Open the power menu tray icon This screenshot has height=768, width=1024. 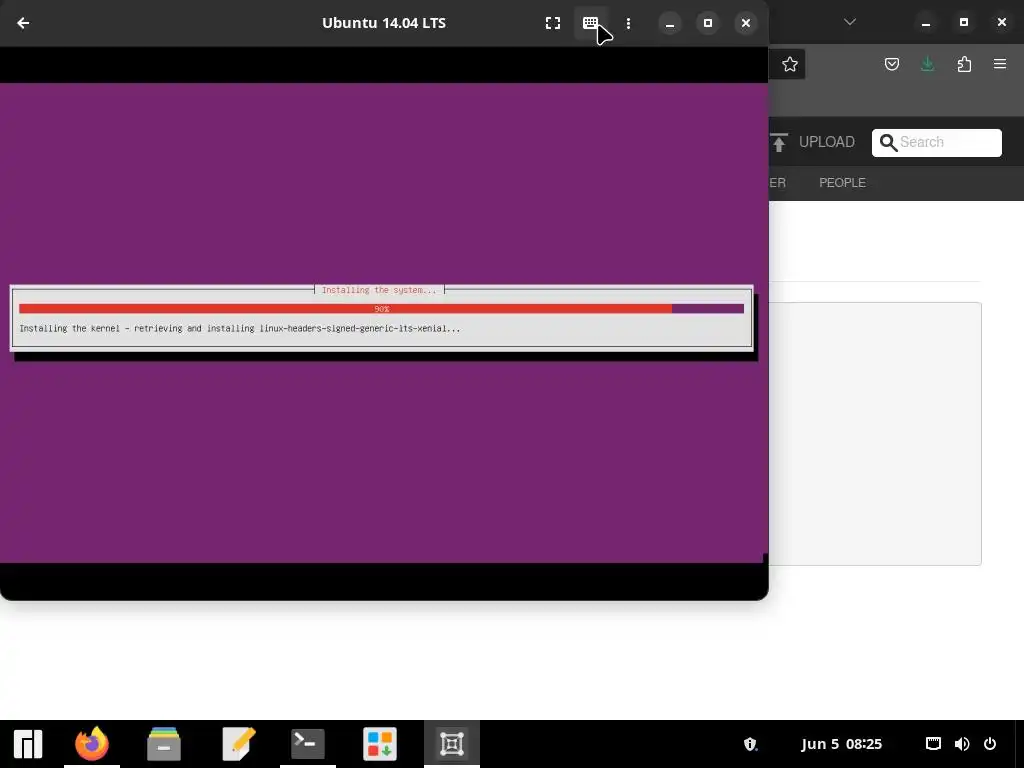click(990, 744)
